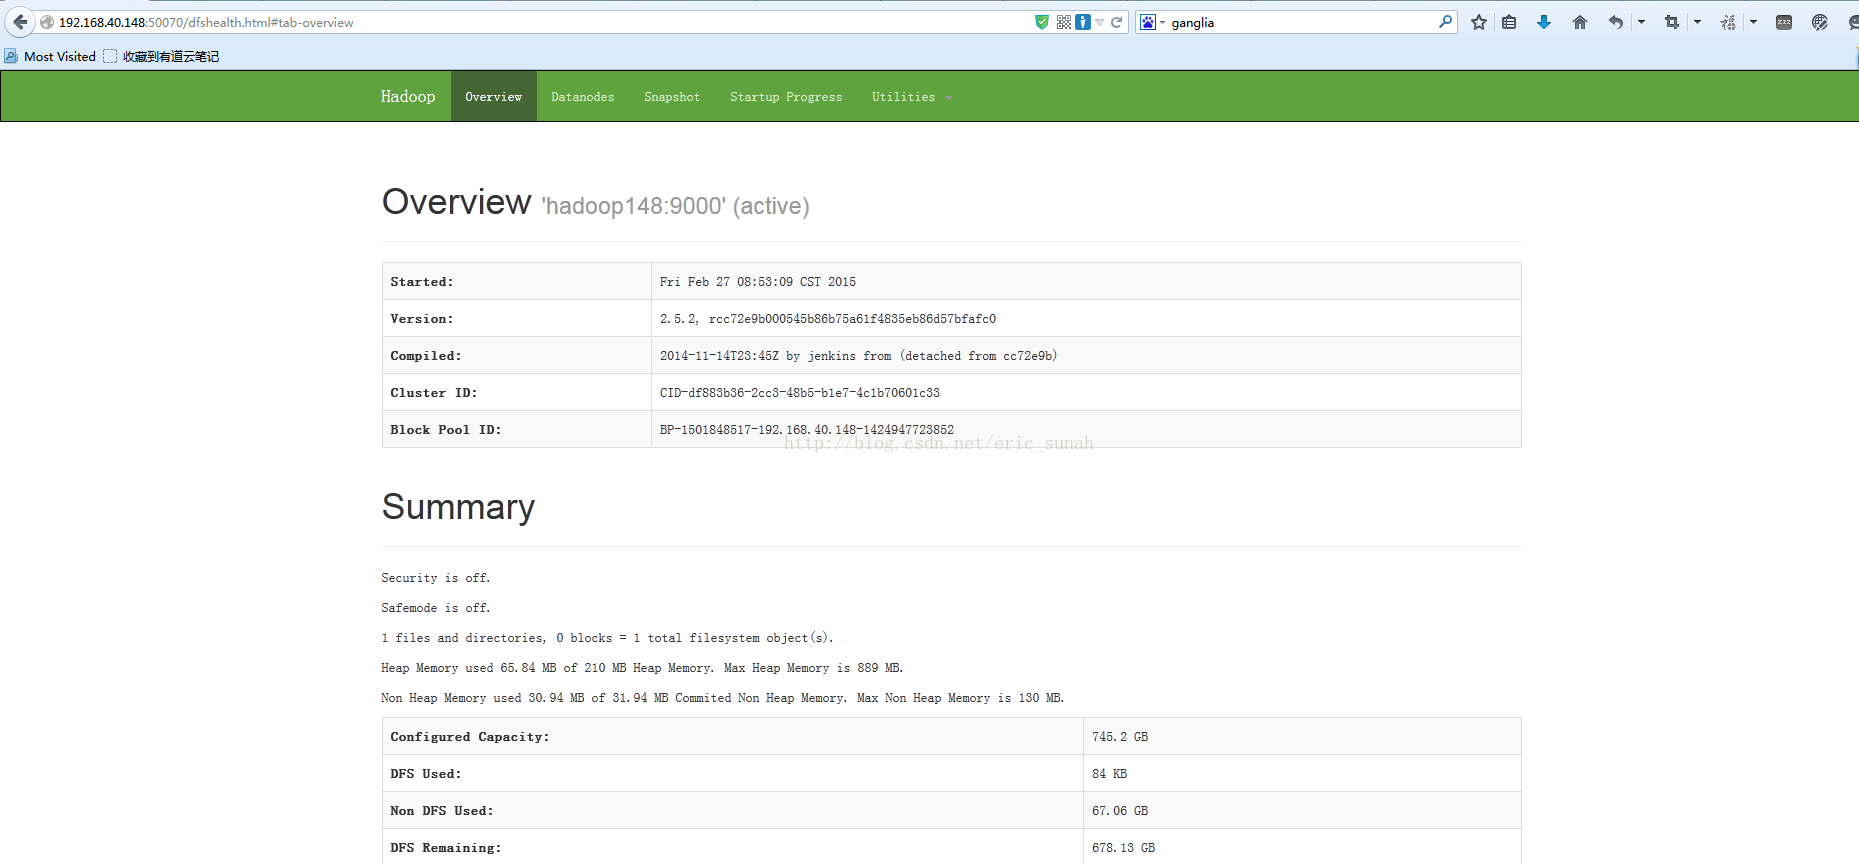Click the Hadoop brand link
The image size is (1859, 864).
coord(408,96)
